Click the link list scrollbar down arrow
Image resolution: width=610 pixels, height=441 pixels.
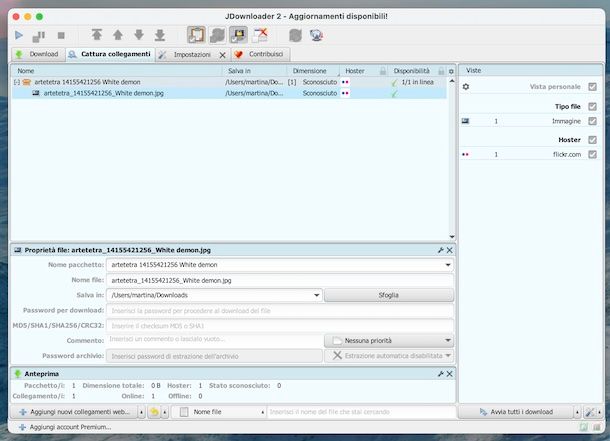452,237
